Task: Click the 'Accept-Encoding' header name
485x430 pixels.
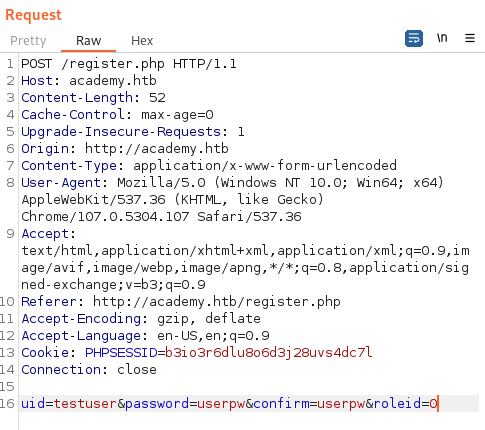Action: (x=81, y=319)
